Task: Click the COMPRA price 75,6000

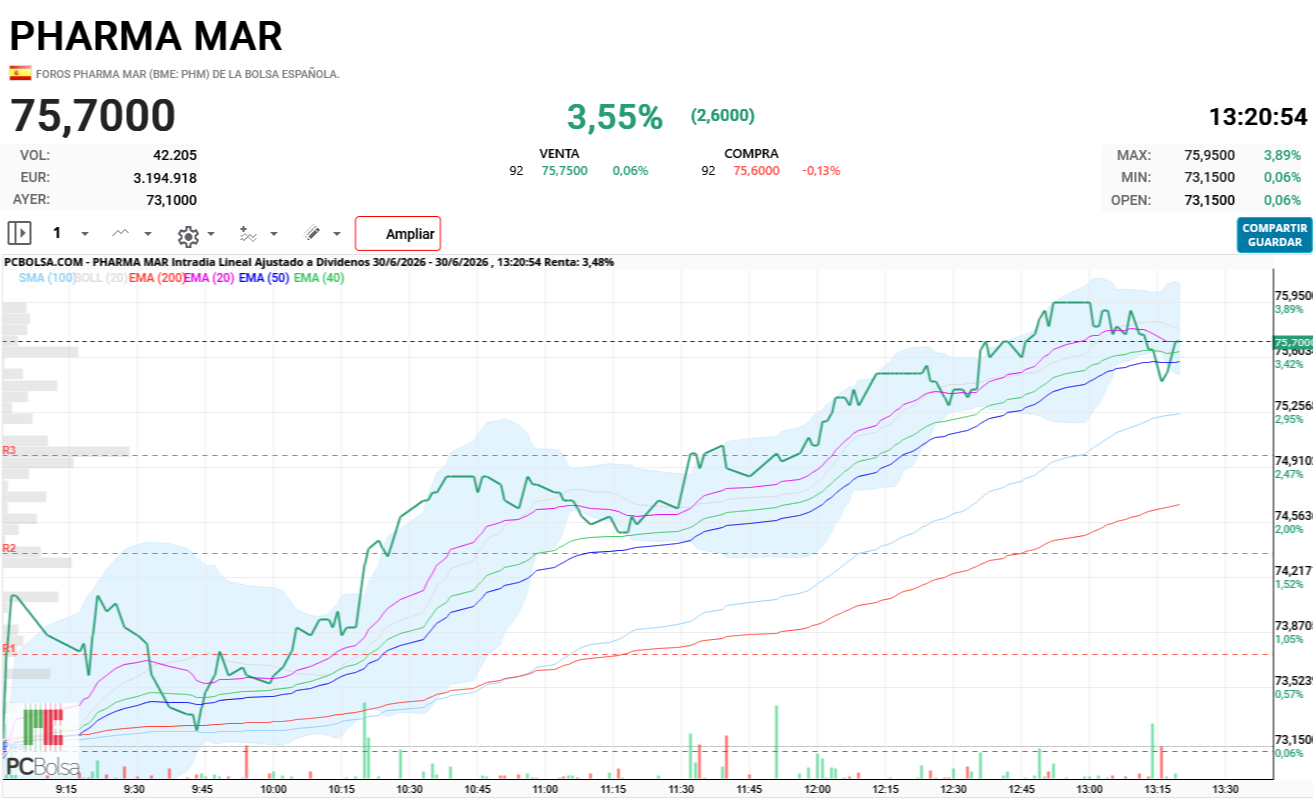Action: pos(757,171)
